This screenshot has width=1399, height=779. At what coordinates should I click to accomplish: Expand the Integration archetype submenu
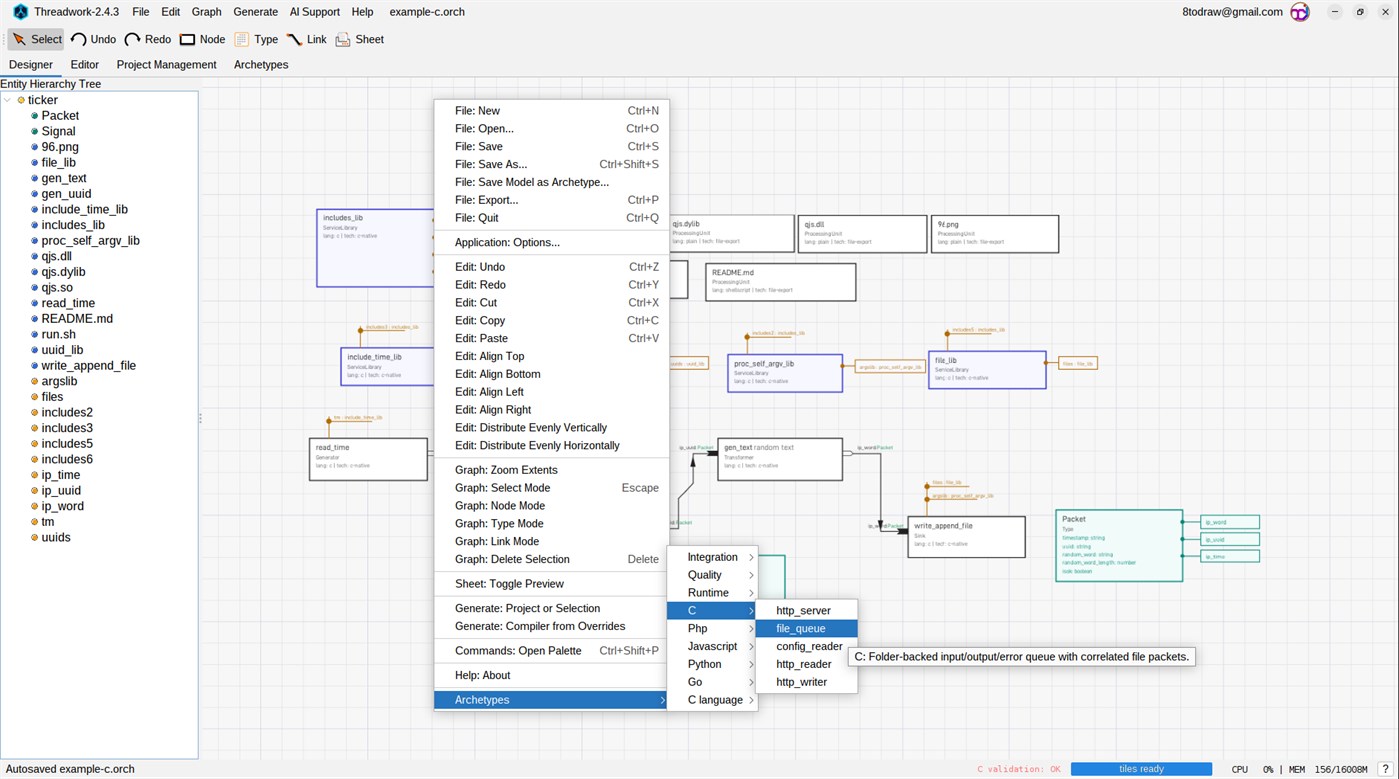pos(712,557)
